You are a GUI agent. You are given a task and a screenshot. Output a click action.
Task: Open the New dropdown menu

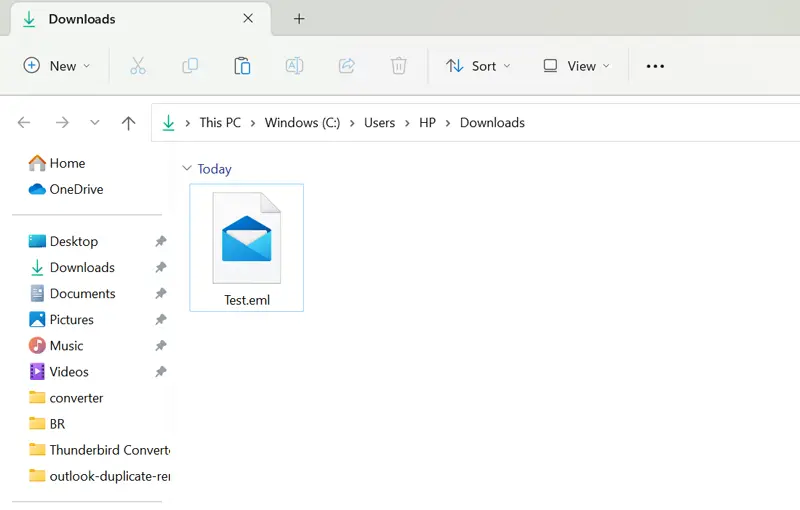(57, 66)
